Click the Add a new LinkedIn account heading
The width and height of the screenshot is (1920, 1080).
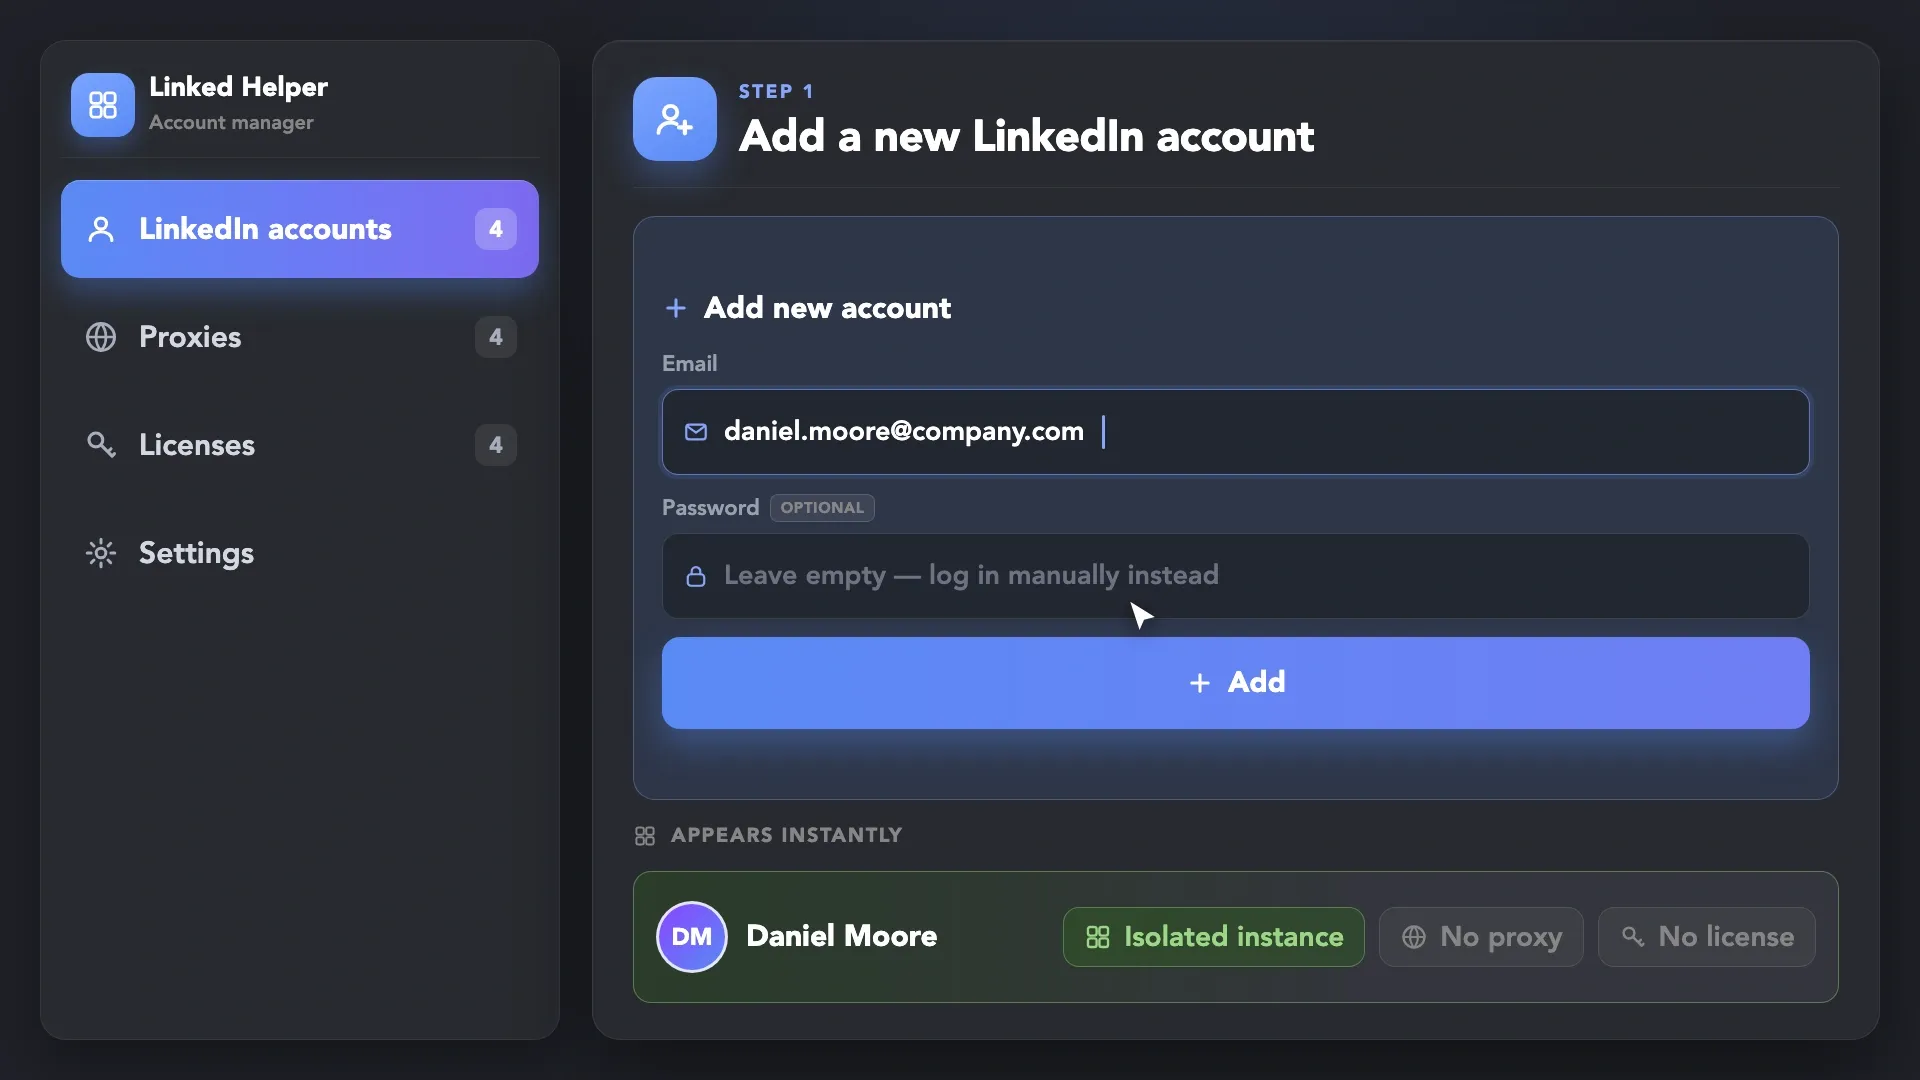point(1026,136)
